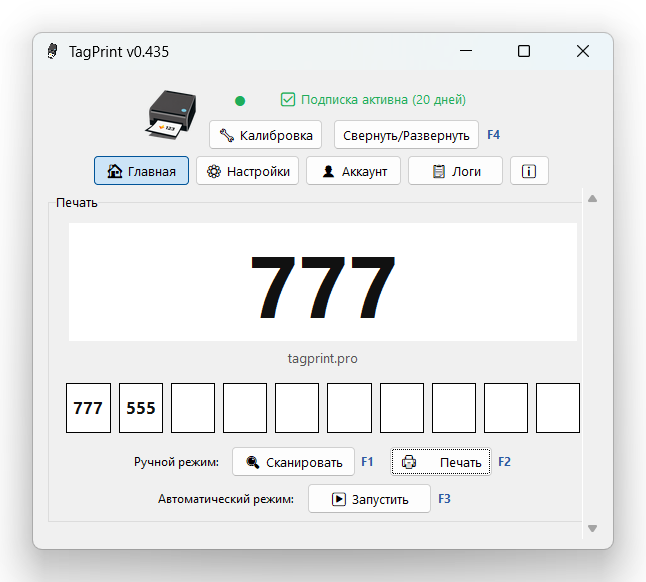646x582 pixels.
Task: Click the Печать print button
Action: [x=441, y=462]
